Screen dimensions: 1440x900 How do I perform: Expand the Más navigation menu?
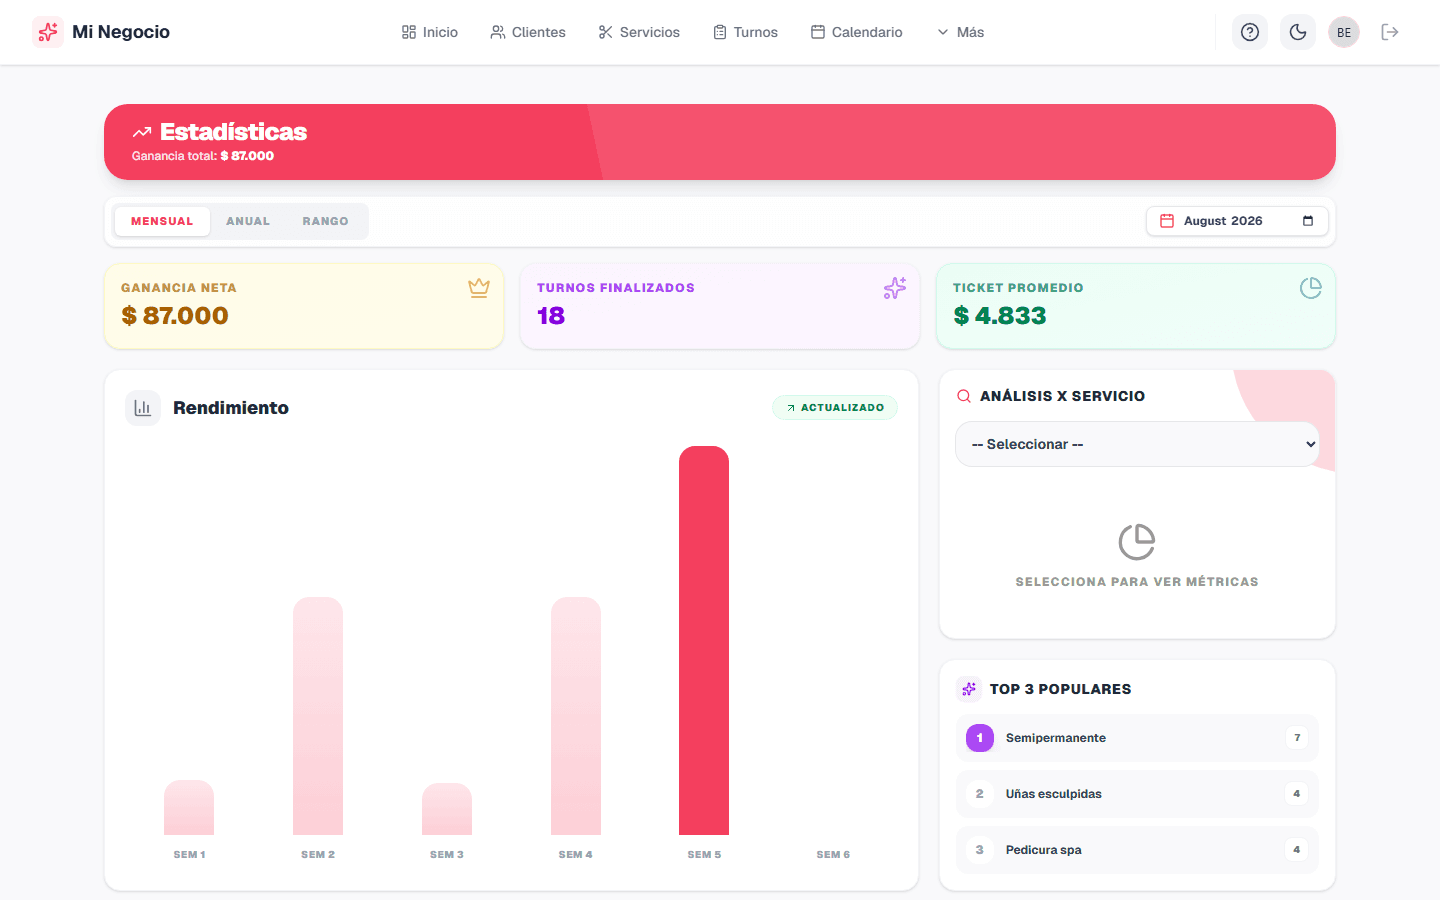tap(960, 32)
